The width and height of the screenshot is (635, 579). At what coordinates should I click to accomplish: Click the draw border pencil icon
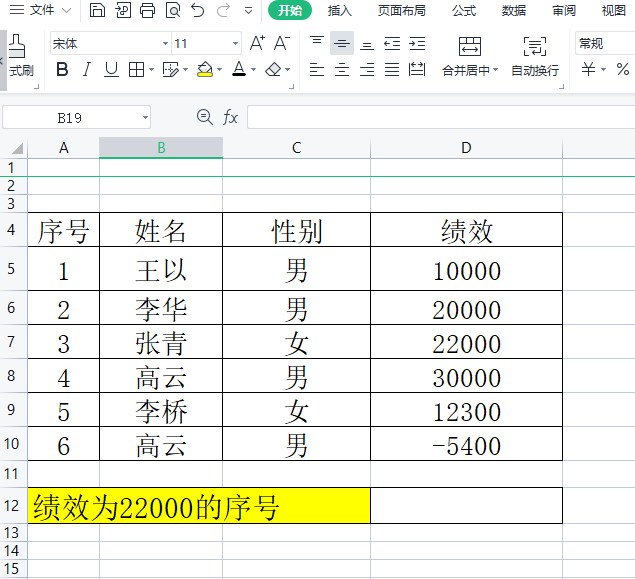[x=170, y=70]
